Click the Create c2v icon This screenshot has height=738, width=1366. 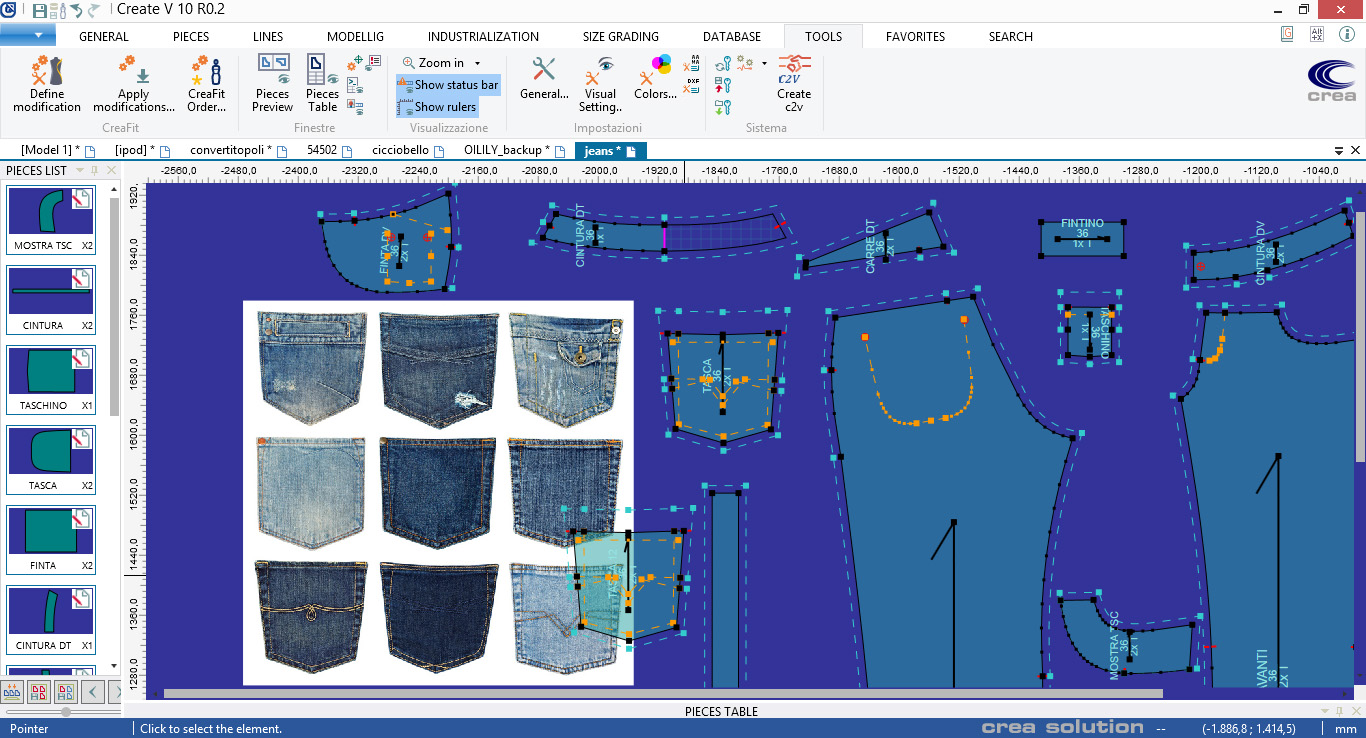coord(794,84)
